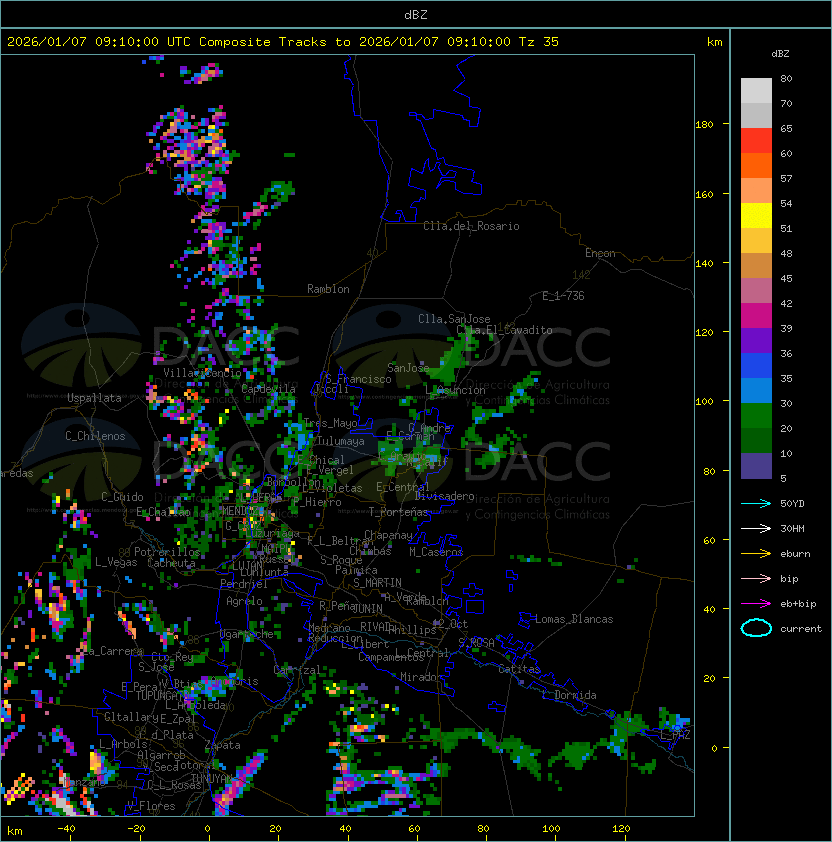Click the 'Uspallata' place label
Viewport: 832px width, 842px height.
tap(94, 398)
